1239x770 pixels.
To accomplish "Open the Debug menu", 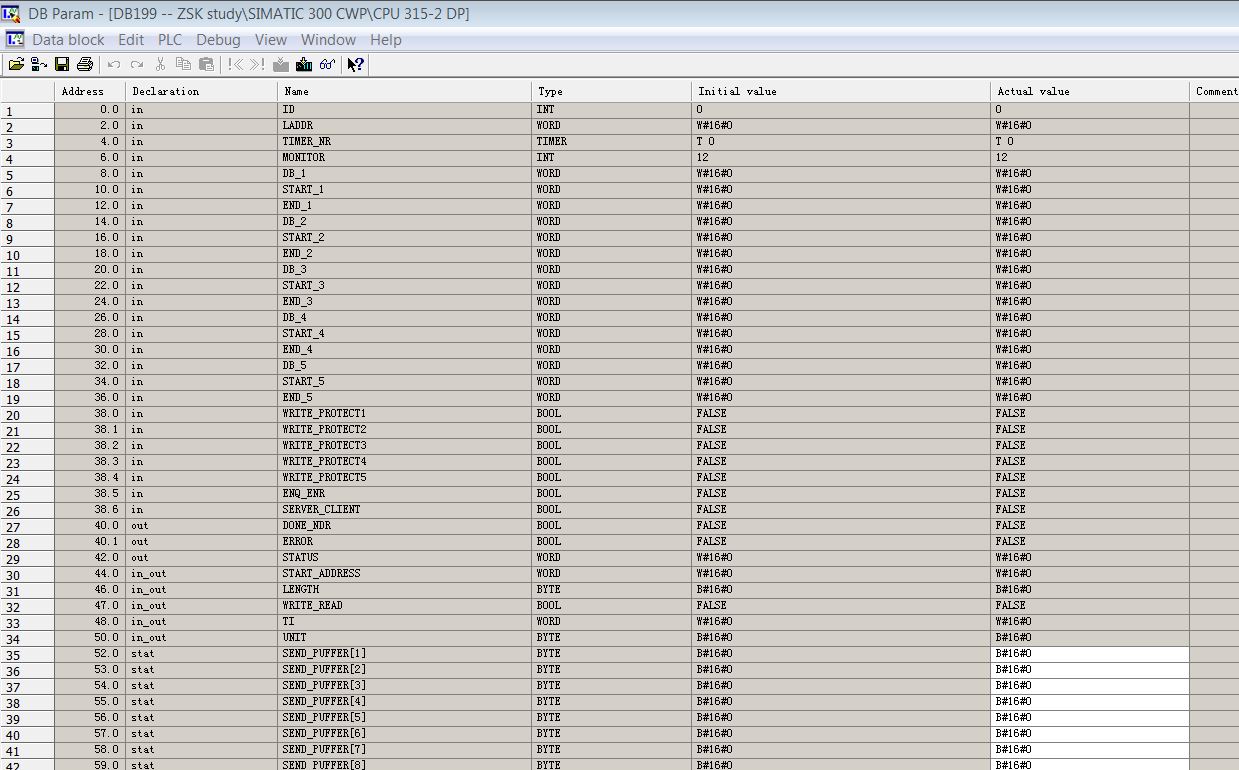I will (218, 40).
